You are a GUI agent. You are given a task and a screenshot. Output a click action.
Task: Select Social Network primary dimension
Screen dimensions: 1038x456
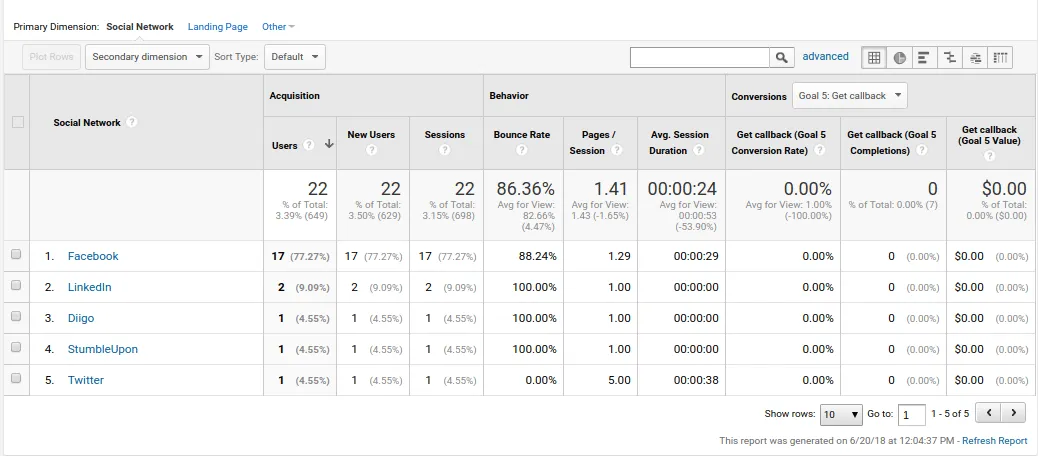point(140,27)
